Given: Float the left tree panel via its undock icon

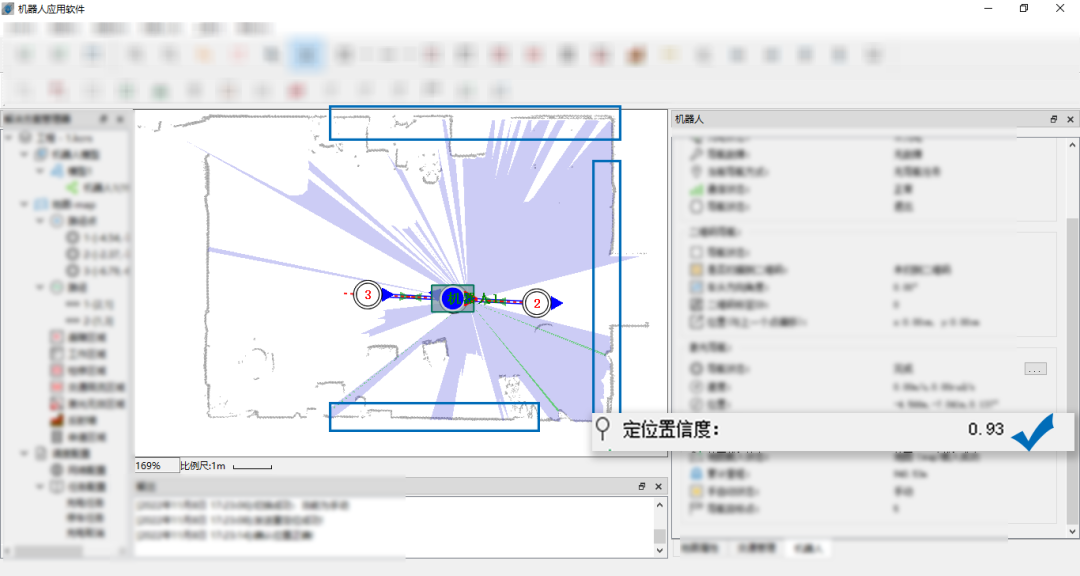Looking at the screenshot, I should [104, 119].
